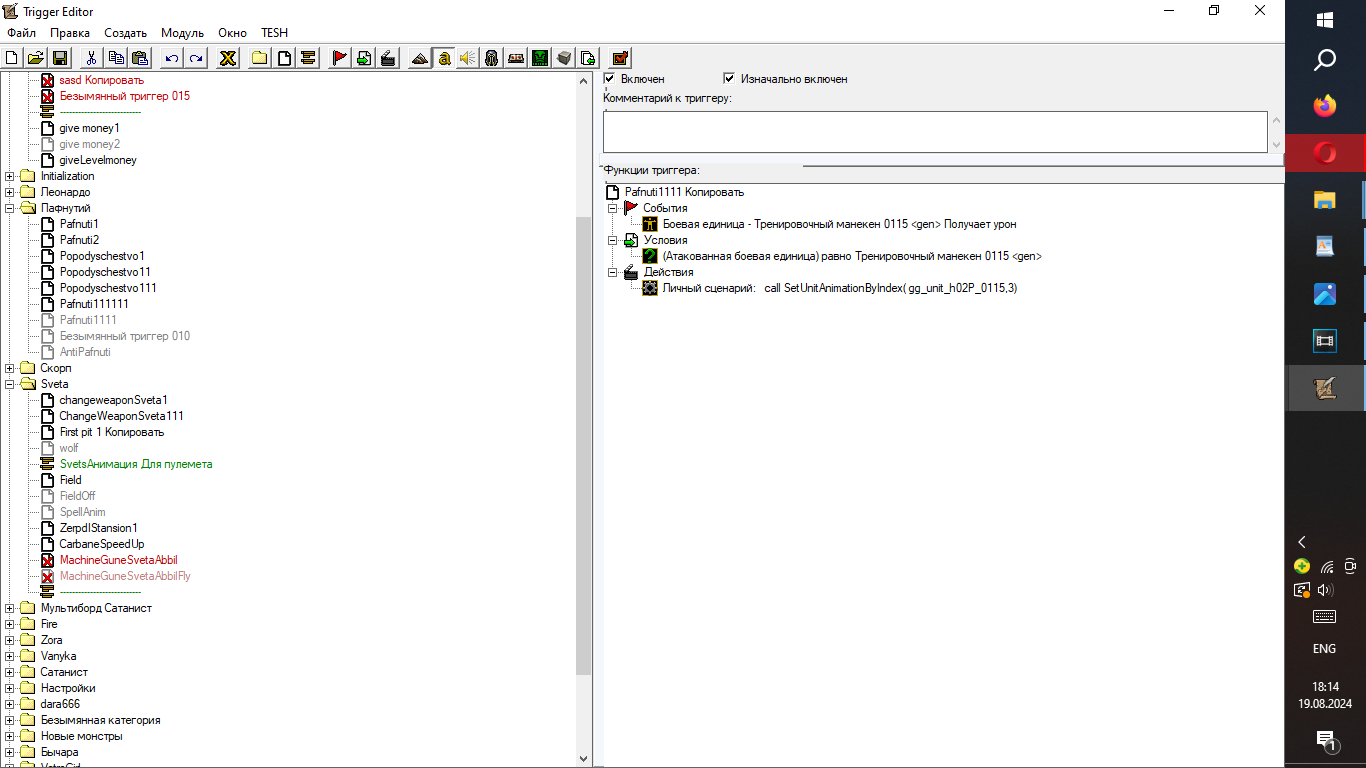The height and width of the screenshot is (768, 1366).
Task: Save the map with the floppy disk icon
Action: click(59, 58)
